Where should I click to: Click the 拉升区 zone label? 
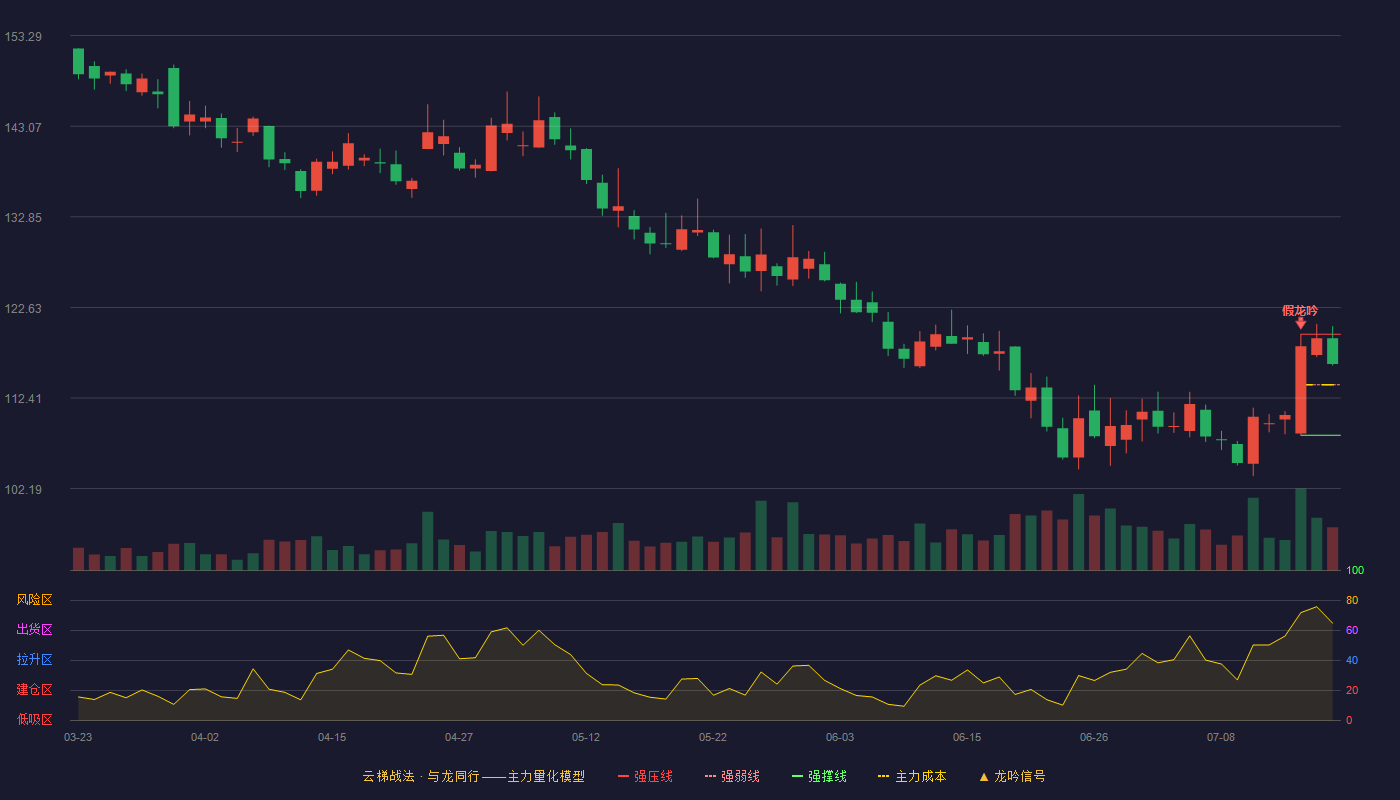coord(34,660)
